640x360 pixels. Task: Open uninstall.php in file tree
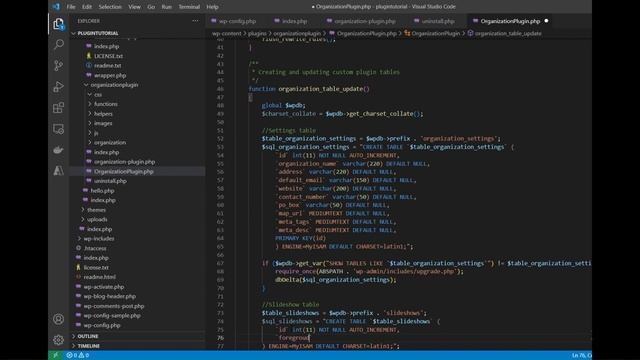(110, 181)
